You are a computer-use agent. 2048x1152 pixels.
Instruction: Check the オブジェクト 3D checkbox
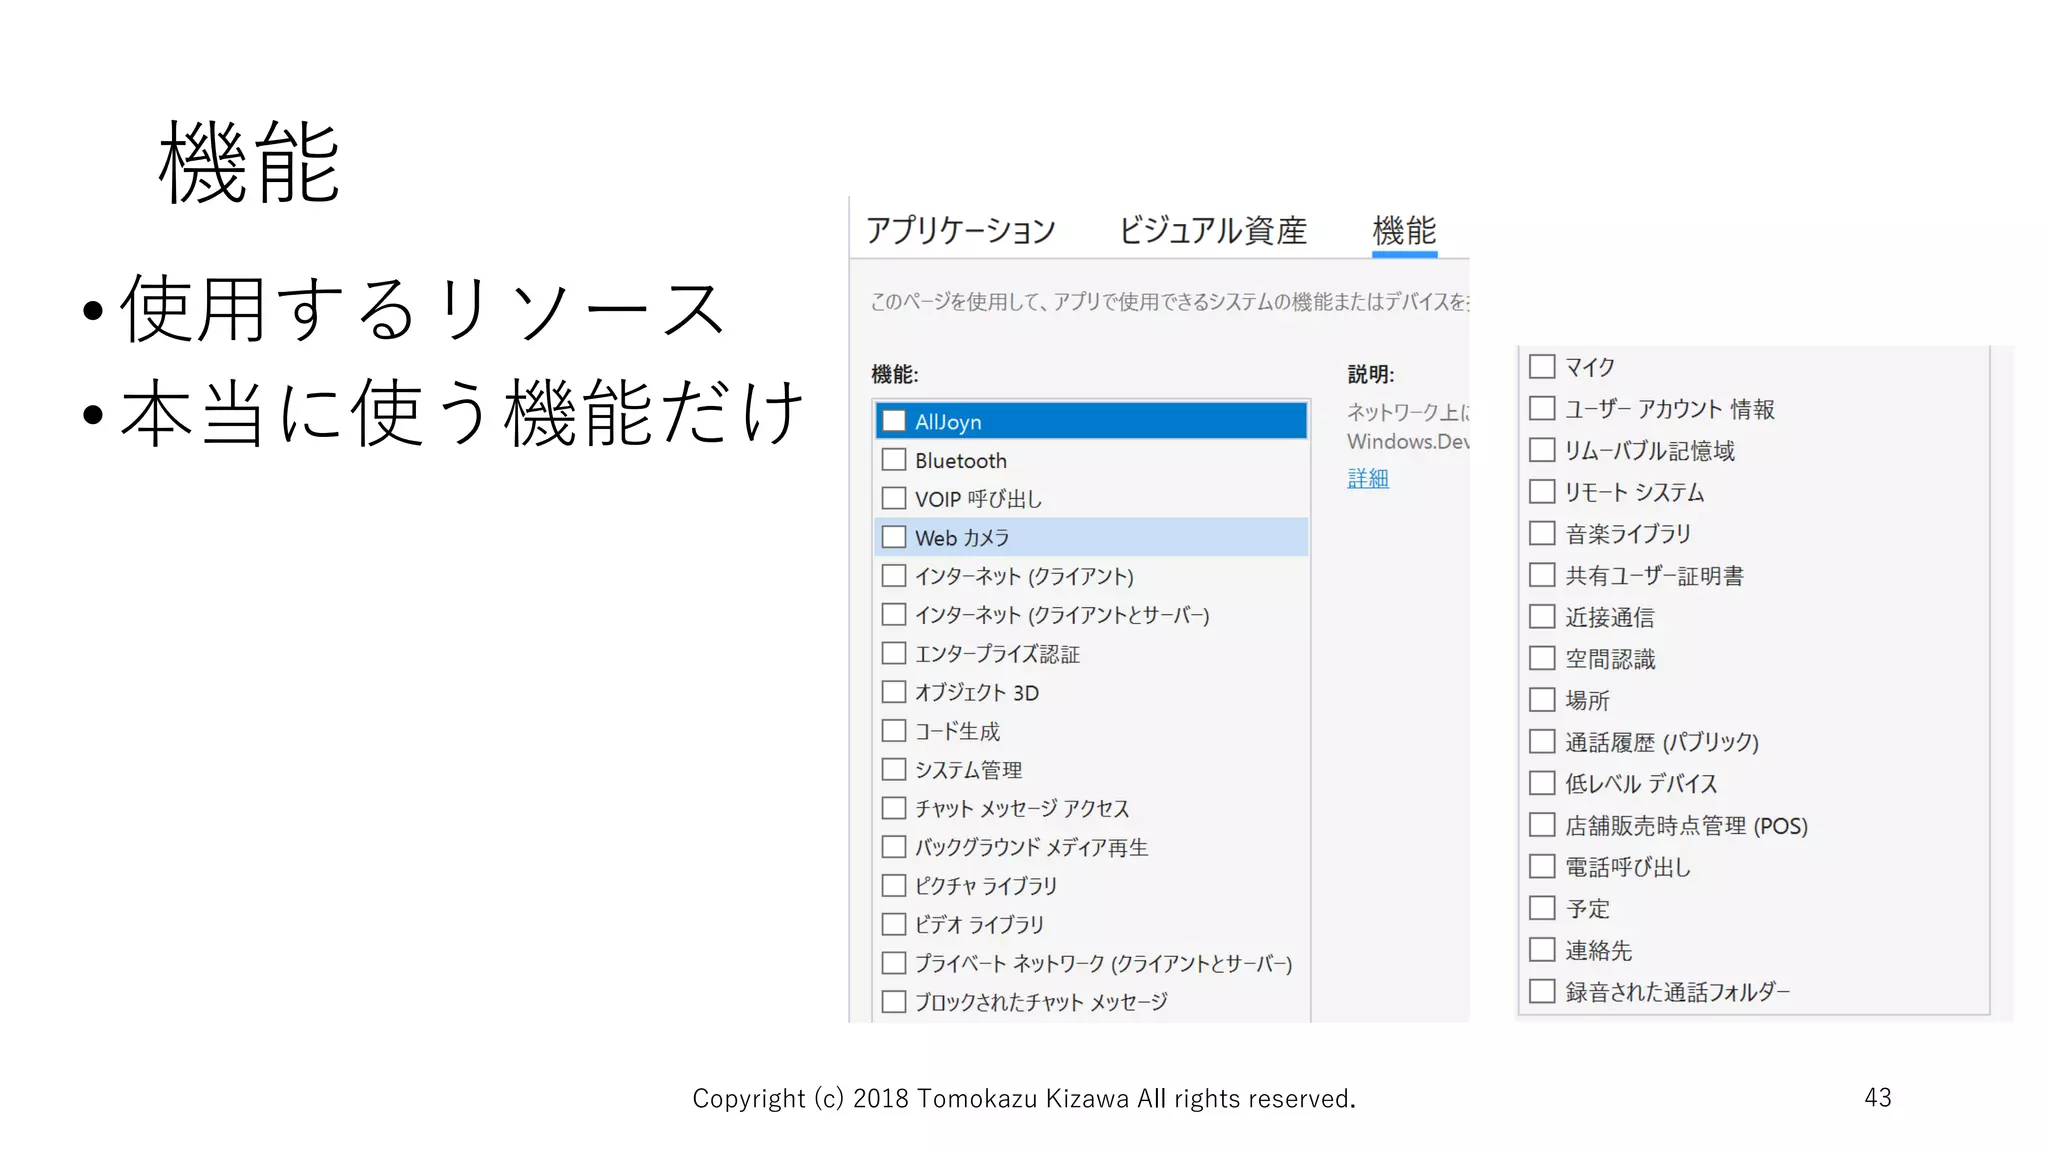tap(894, 692)
